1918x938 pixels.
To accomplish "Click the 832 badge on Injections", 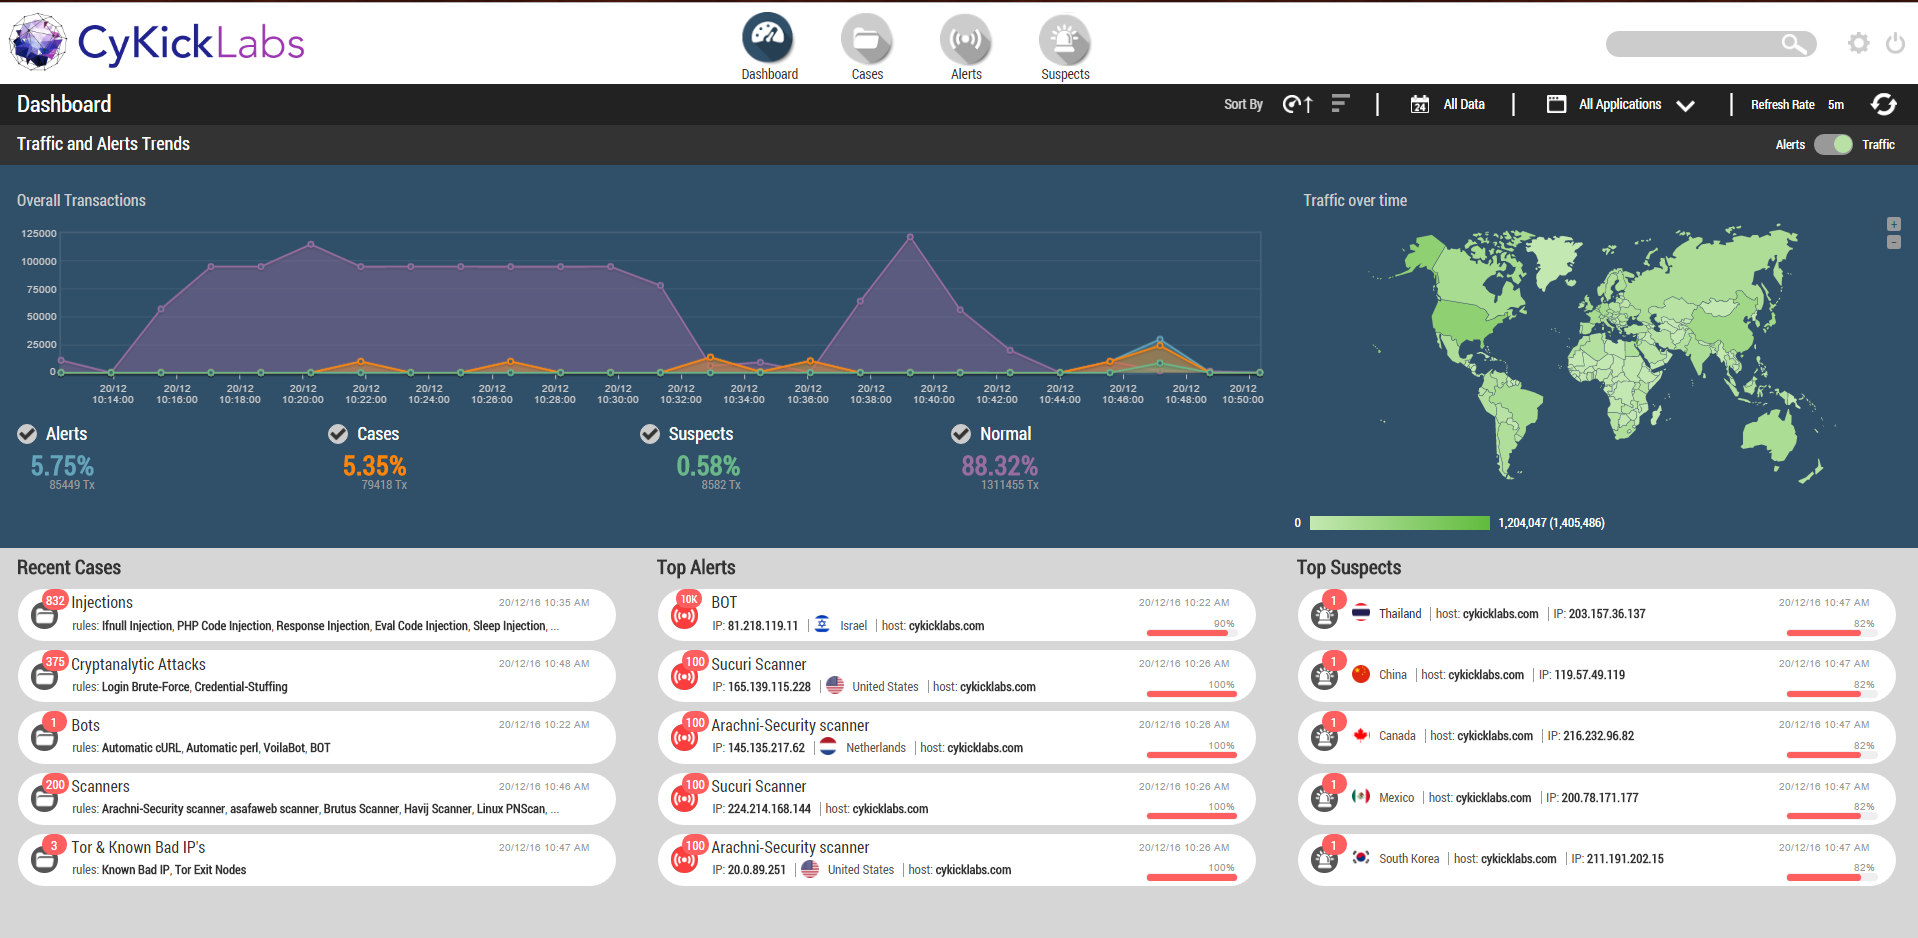I will [x=55, y=601].
